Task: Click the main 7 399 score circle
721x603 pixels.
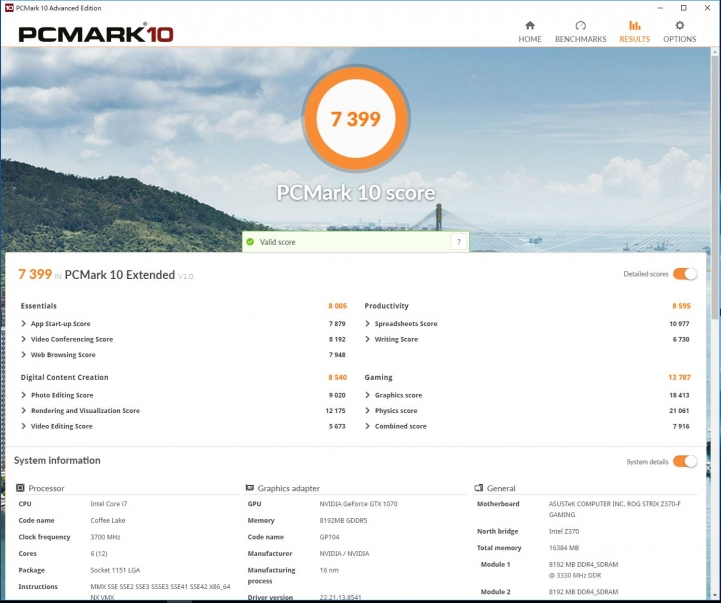Action: pyautogui.click(x=355, y=119)
